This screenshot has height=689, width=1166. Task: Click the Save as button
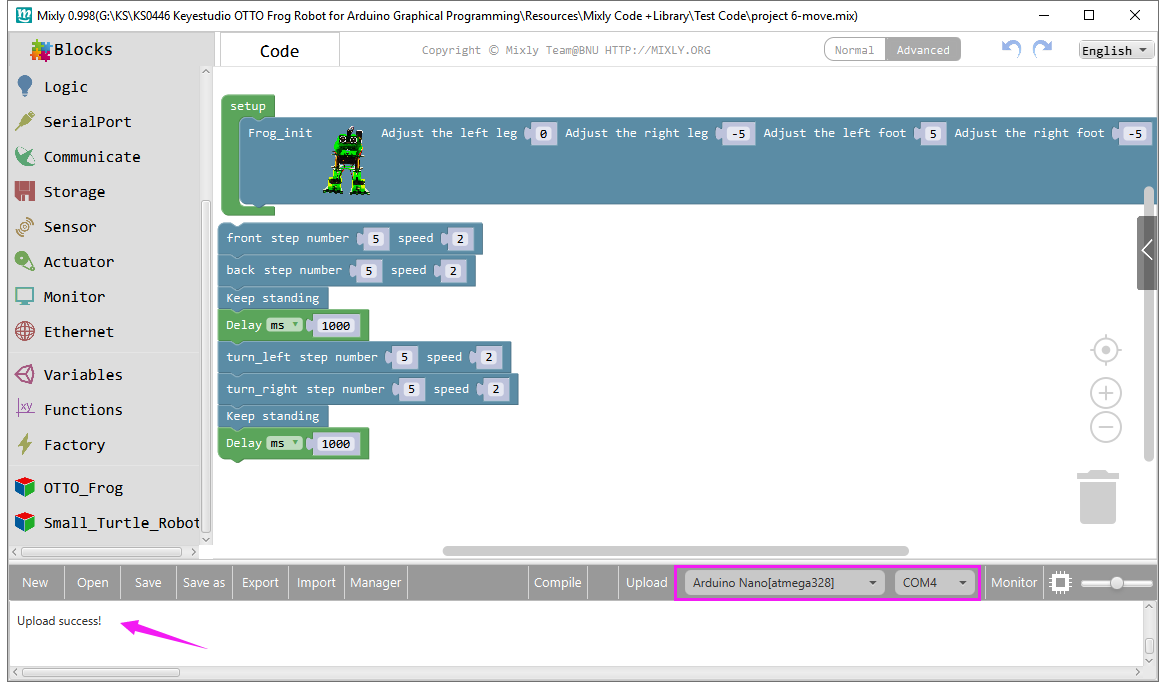(204, 583)
